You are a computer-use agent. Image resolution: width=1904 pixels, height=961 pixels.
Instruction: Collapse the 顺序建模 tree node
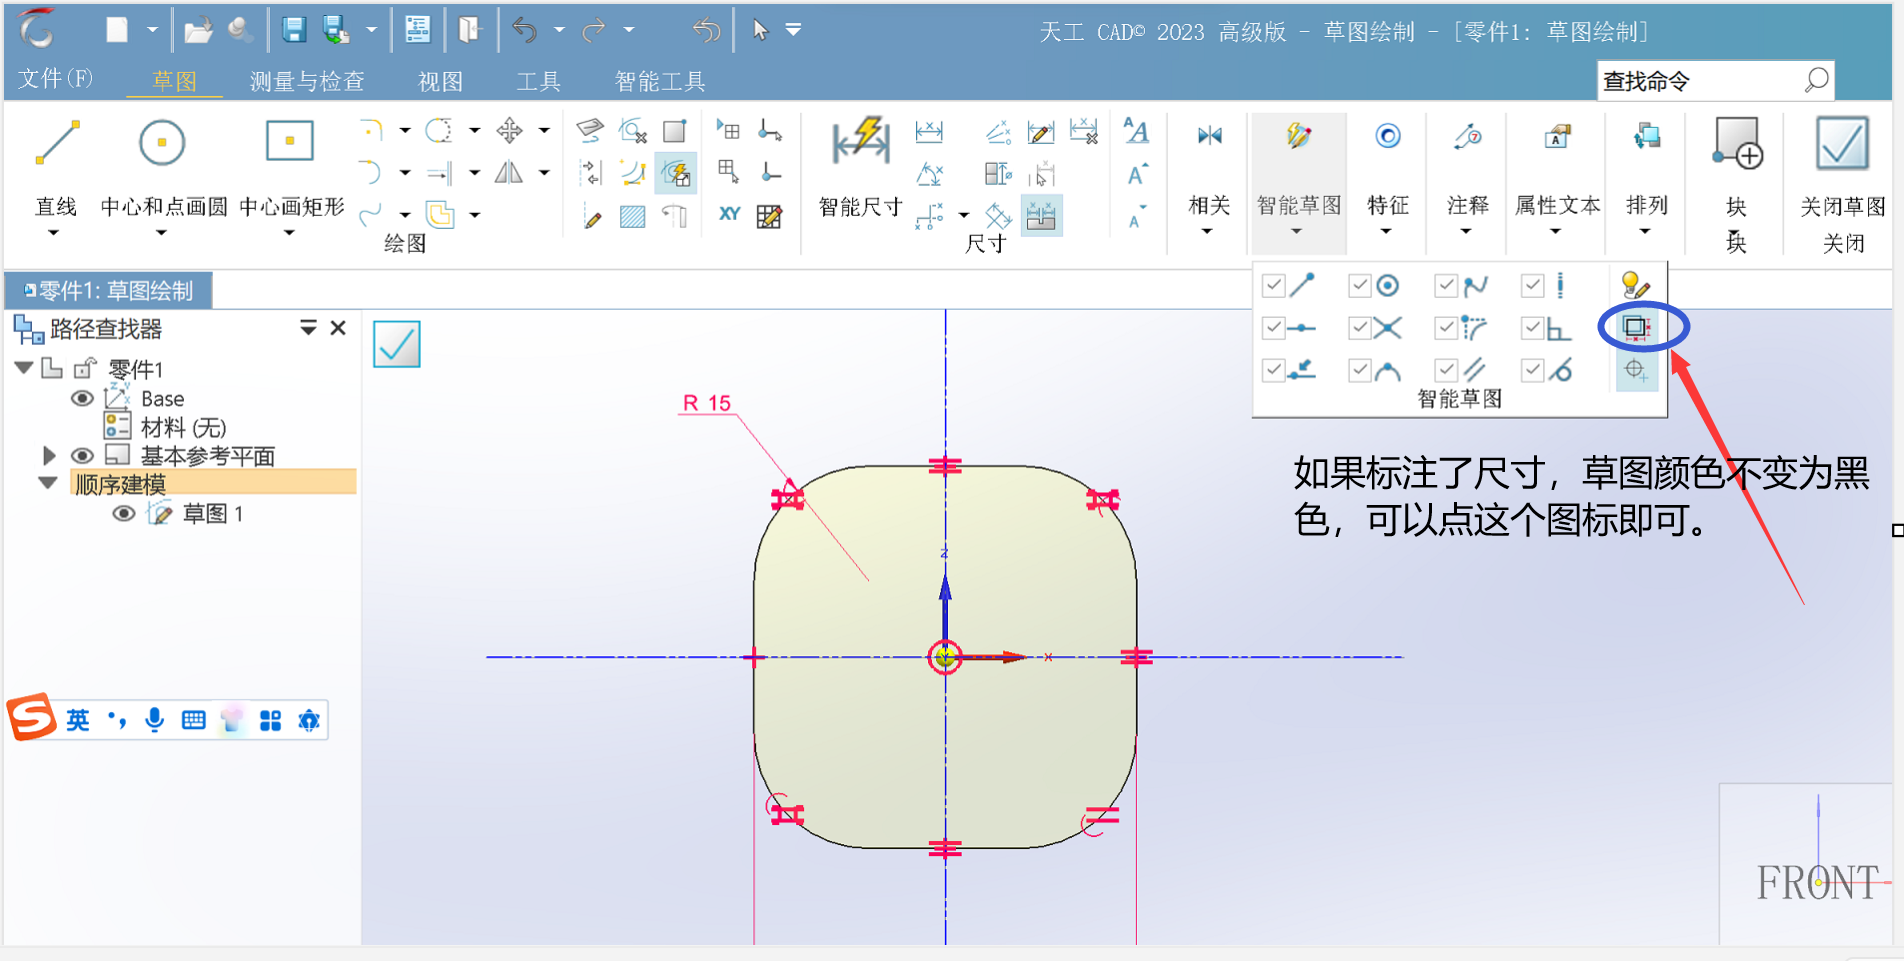click(47, 482)
